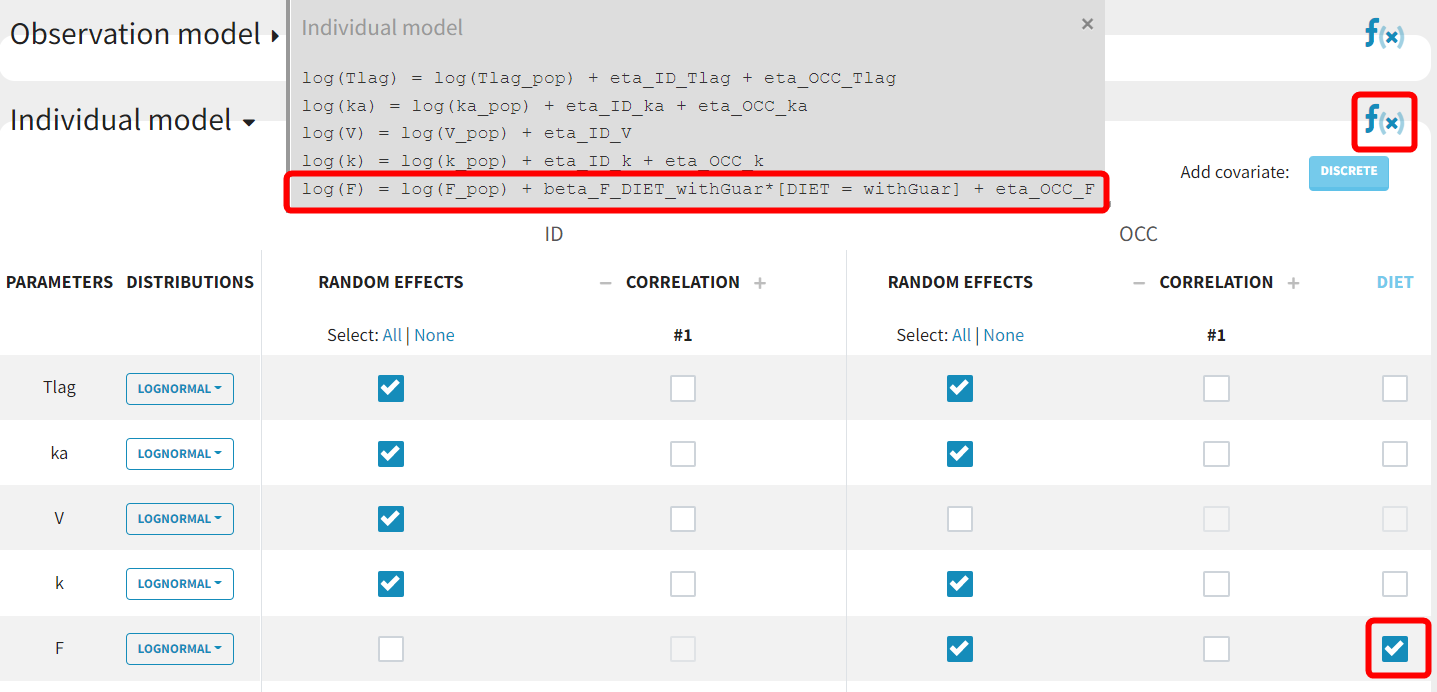This screenshot has height=692, width=1437.
Task: Select All ID random effects link
Action: [x=392, y=335]
